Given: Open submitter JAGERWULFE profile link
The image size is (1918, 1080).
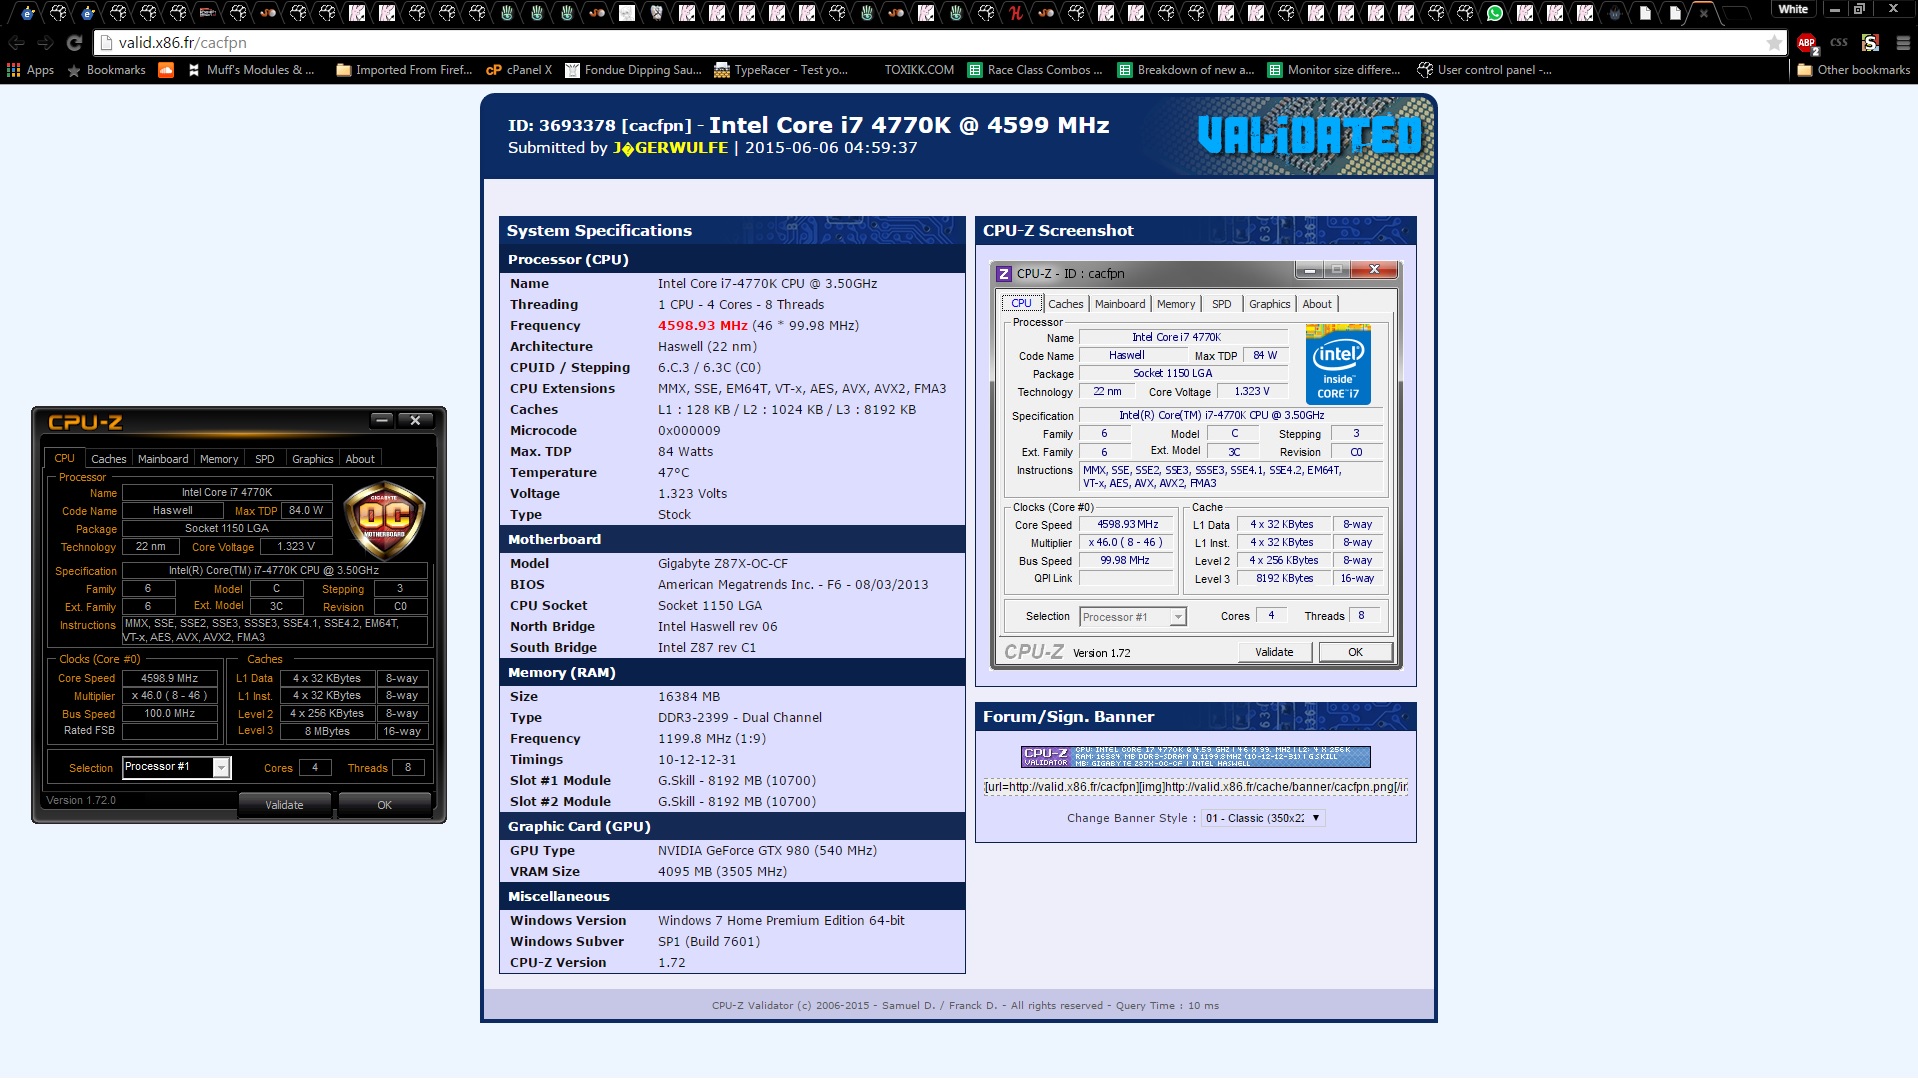Looking at the screenshot, I should (x=670, y=148).
